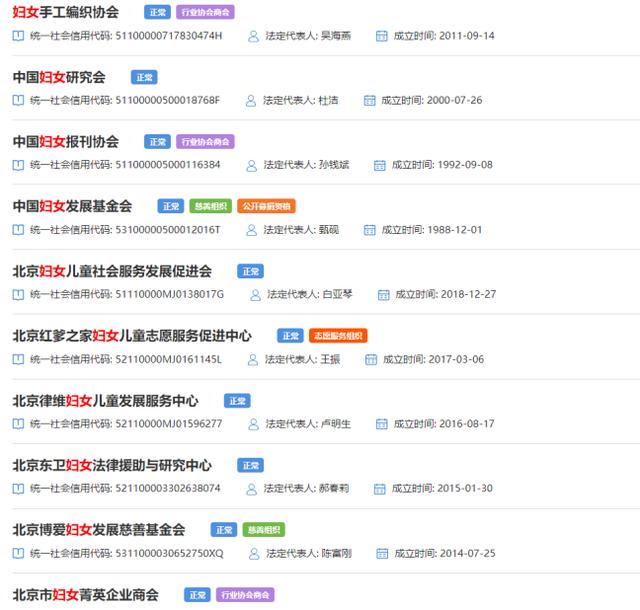Open 中国妇女发展基金会 organization entry
This screenshot has width=640, height=610.
(x=72, y=206)
